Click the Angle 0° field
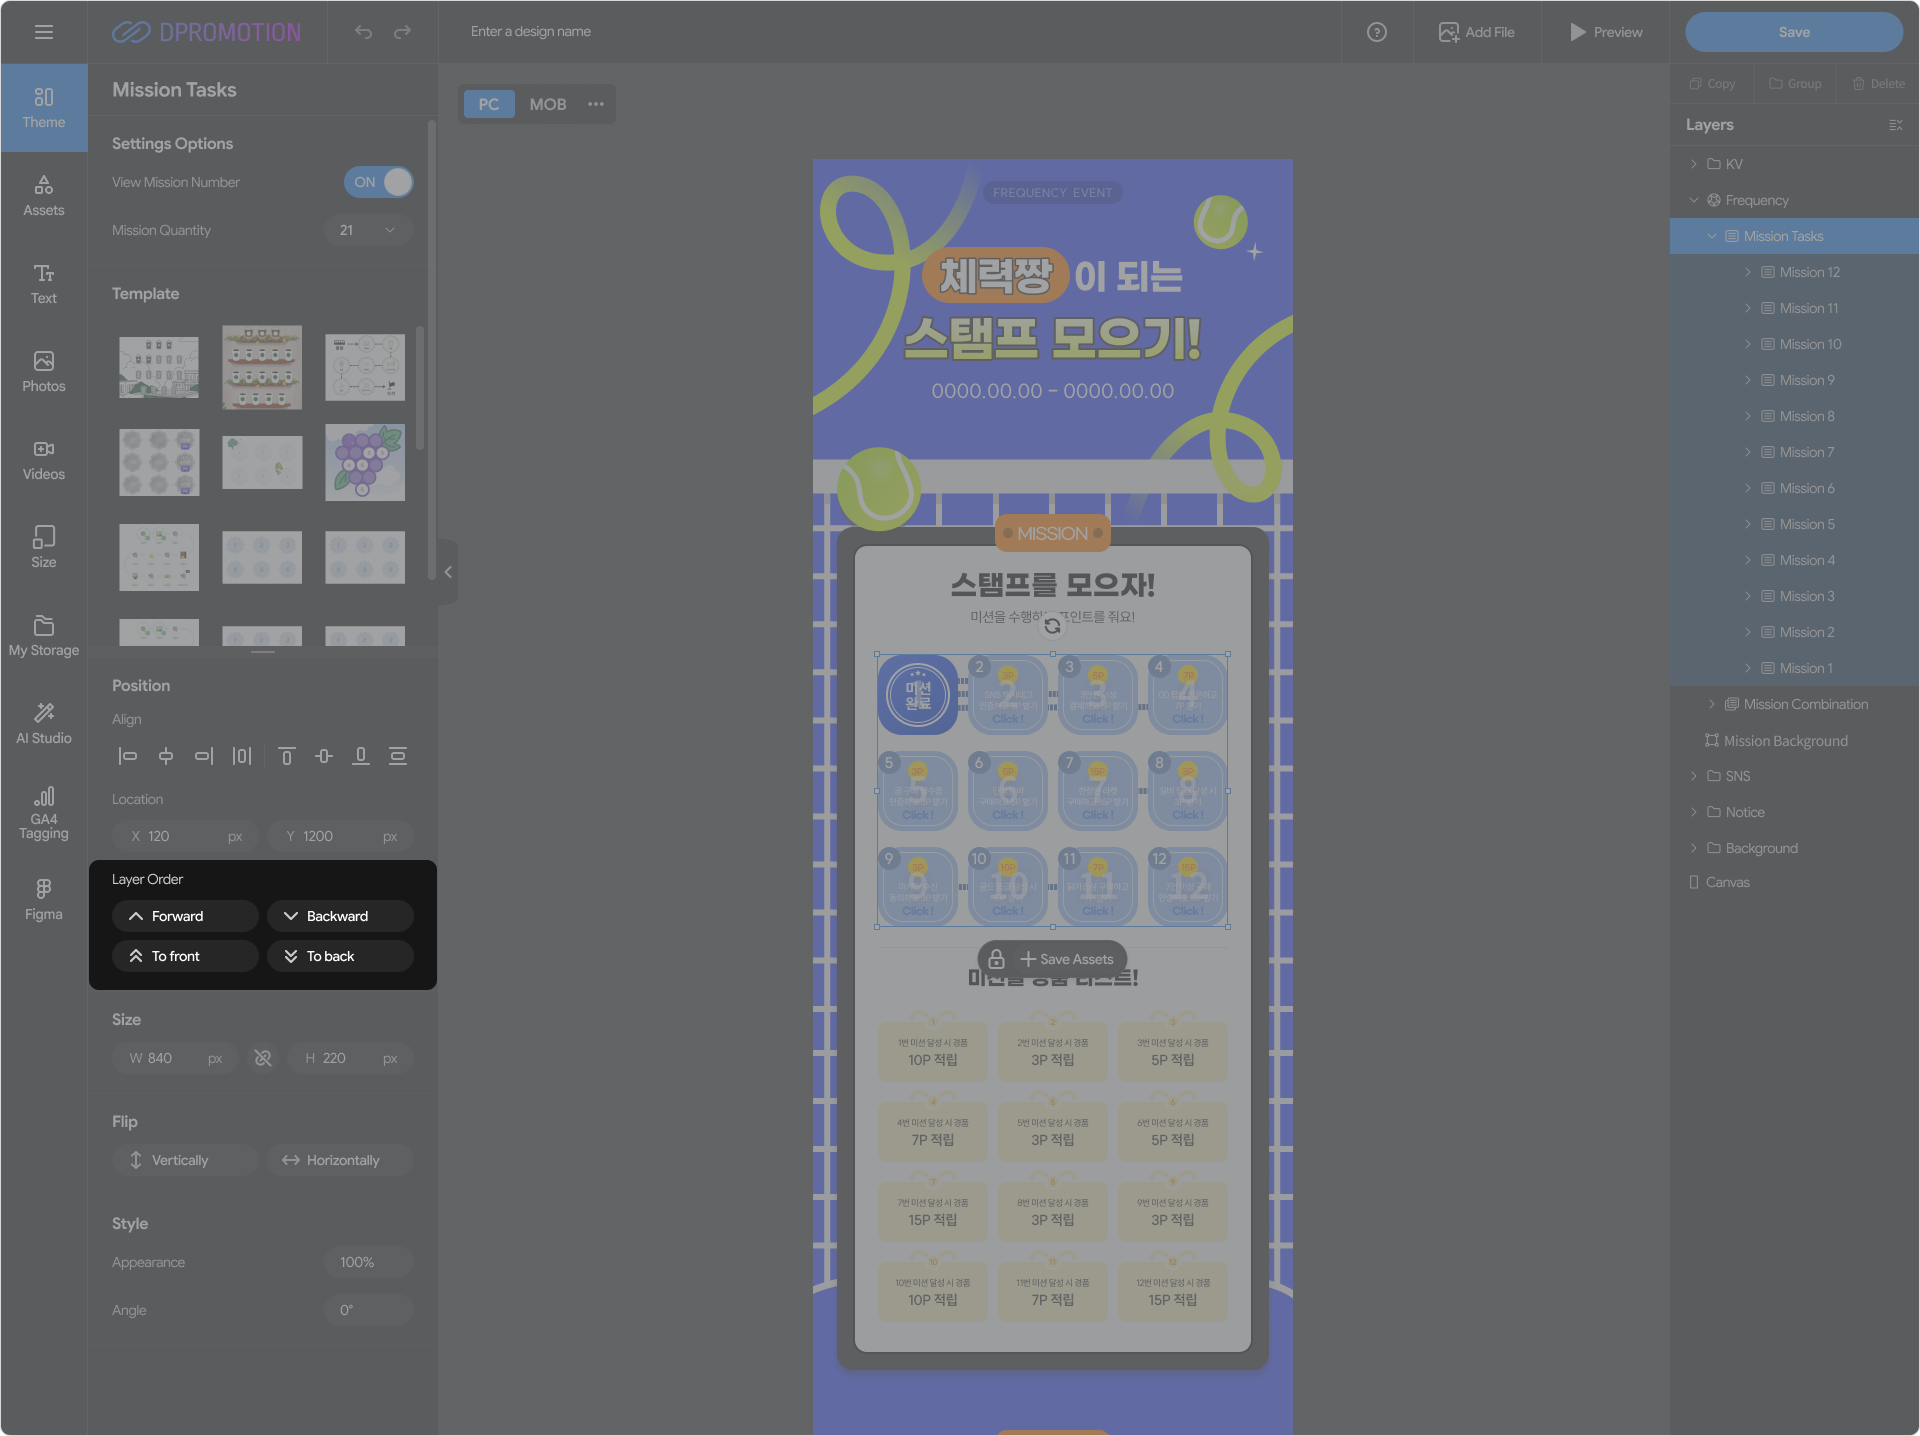1920x1436 pixels. tap(369, 1310)
